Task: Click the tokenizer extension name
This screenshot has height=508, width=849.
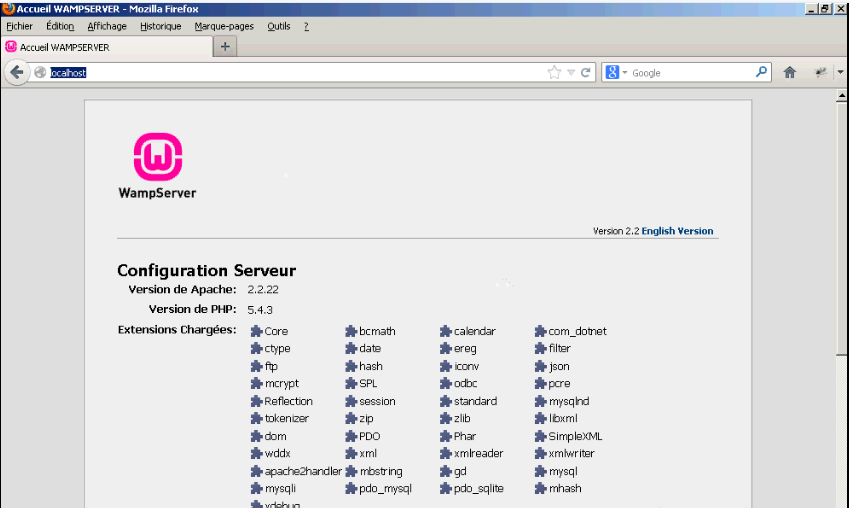Action: [286, 419]
